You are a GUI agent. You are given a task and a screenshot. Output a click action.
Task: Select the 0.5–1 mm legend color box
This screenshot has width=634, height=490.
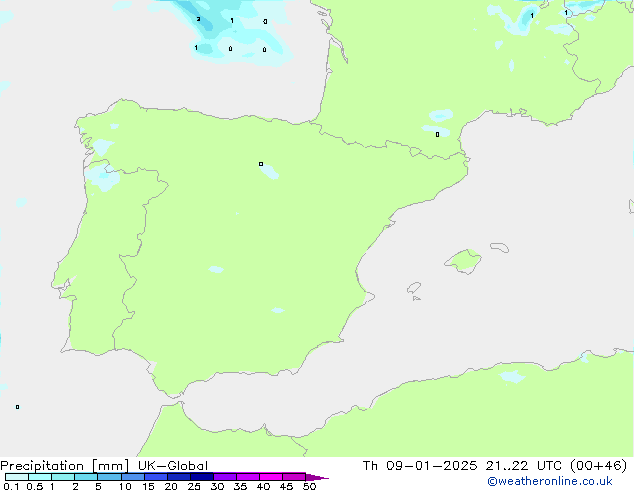point(40,477)
